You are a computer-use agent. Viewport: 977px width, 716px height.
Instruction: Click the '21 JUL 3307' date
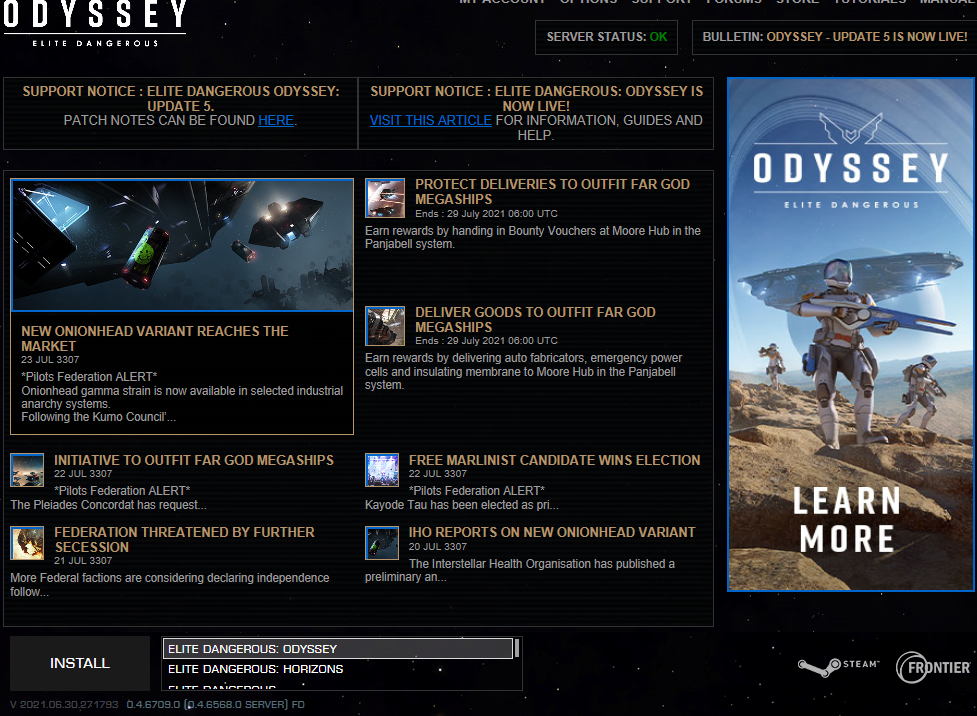pos(83,560)
